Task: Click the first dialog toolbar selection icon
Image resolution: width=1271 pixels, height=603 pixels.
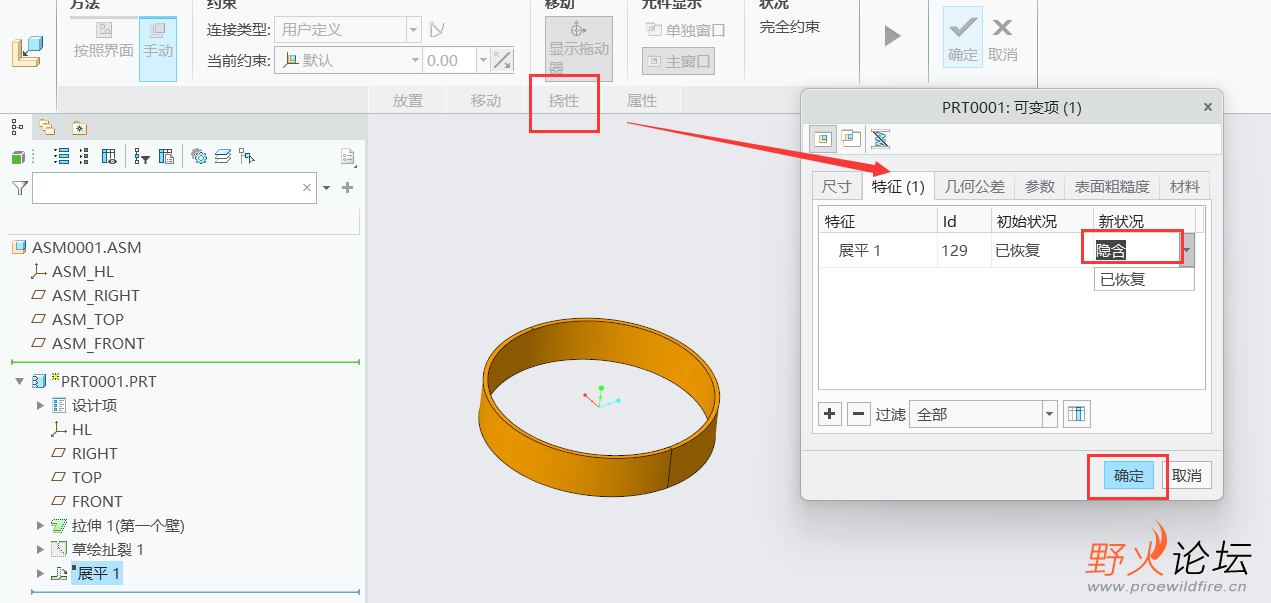Action: coord(823,138)
